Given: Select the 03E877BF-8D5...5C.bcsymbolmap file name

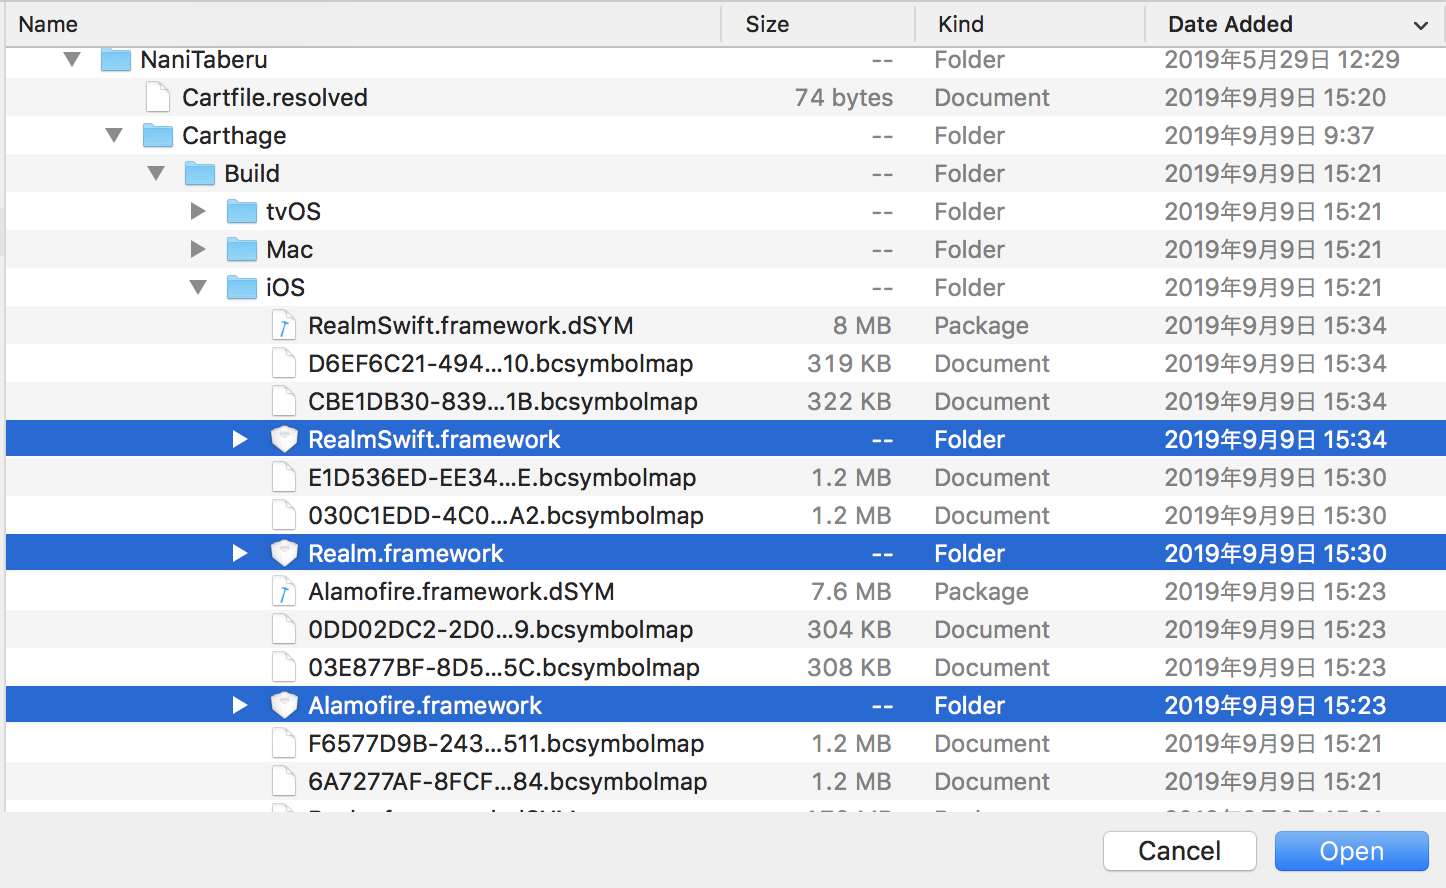Looking at the screenshot, I should [504, 667].
